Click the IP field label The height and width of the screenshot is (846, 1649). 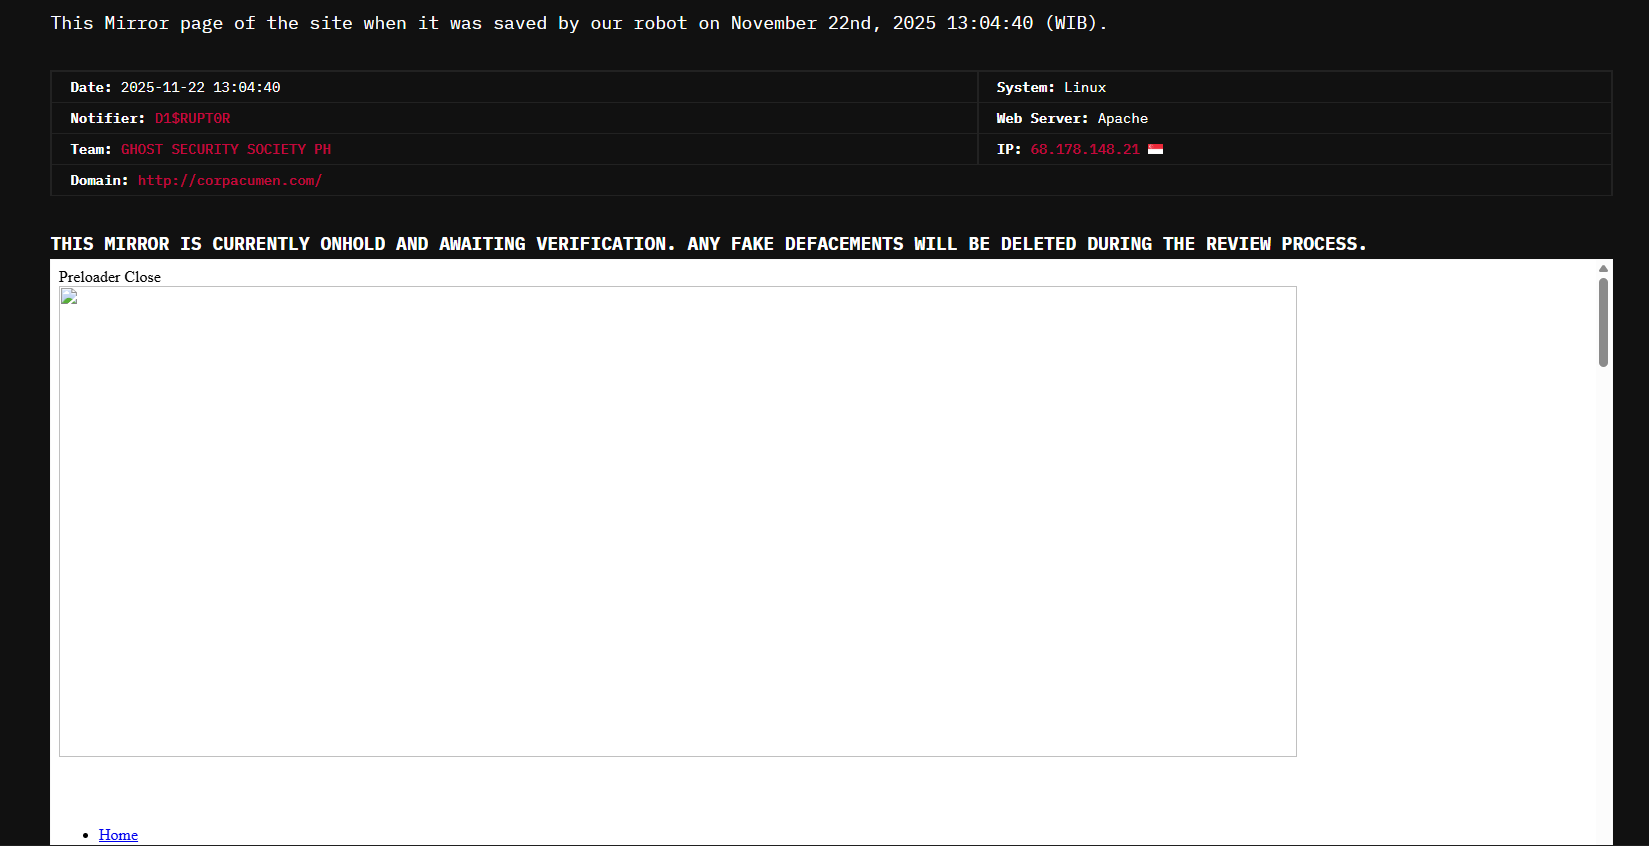coord(1008,149)
